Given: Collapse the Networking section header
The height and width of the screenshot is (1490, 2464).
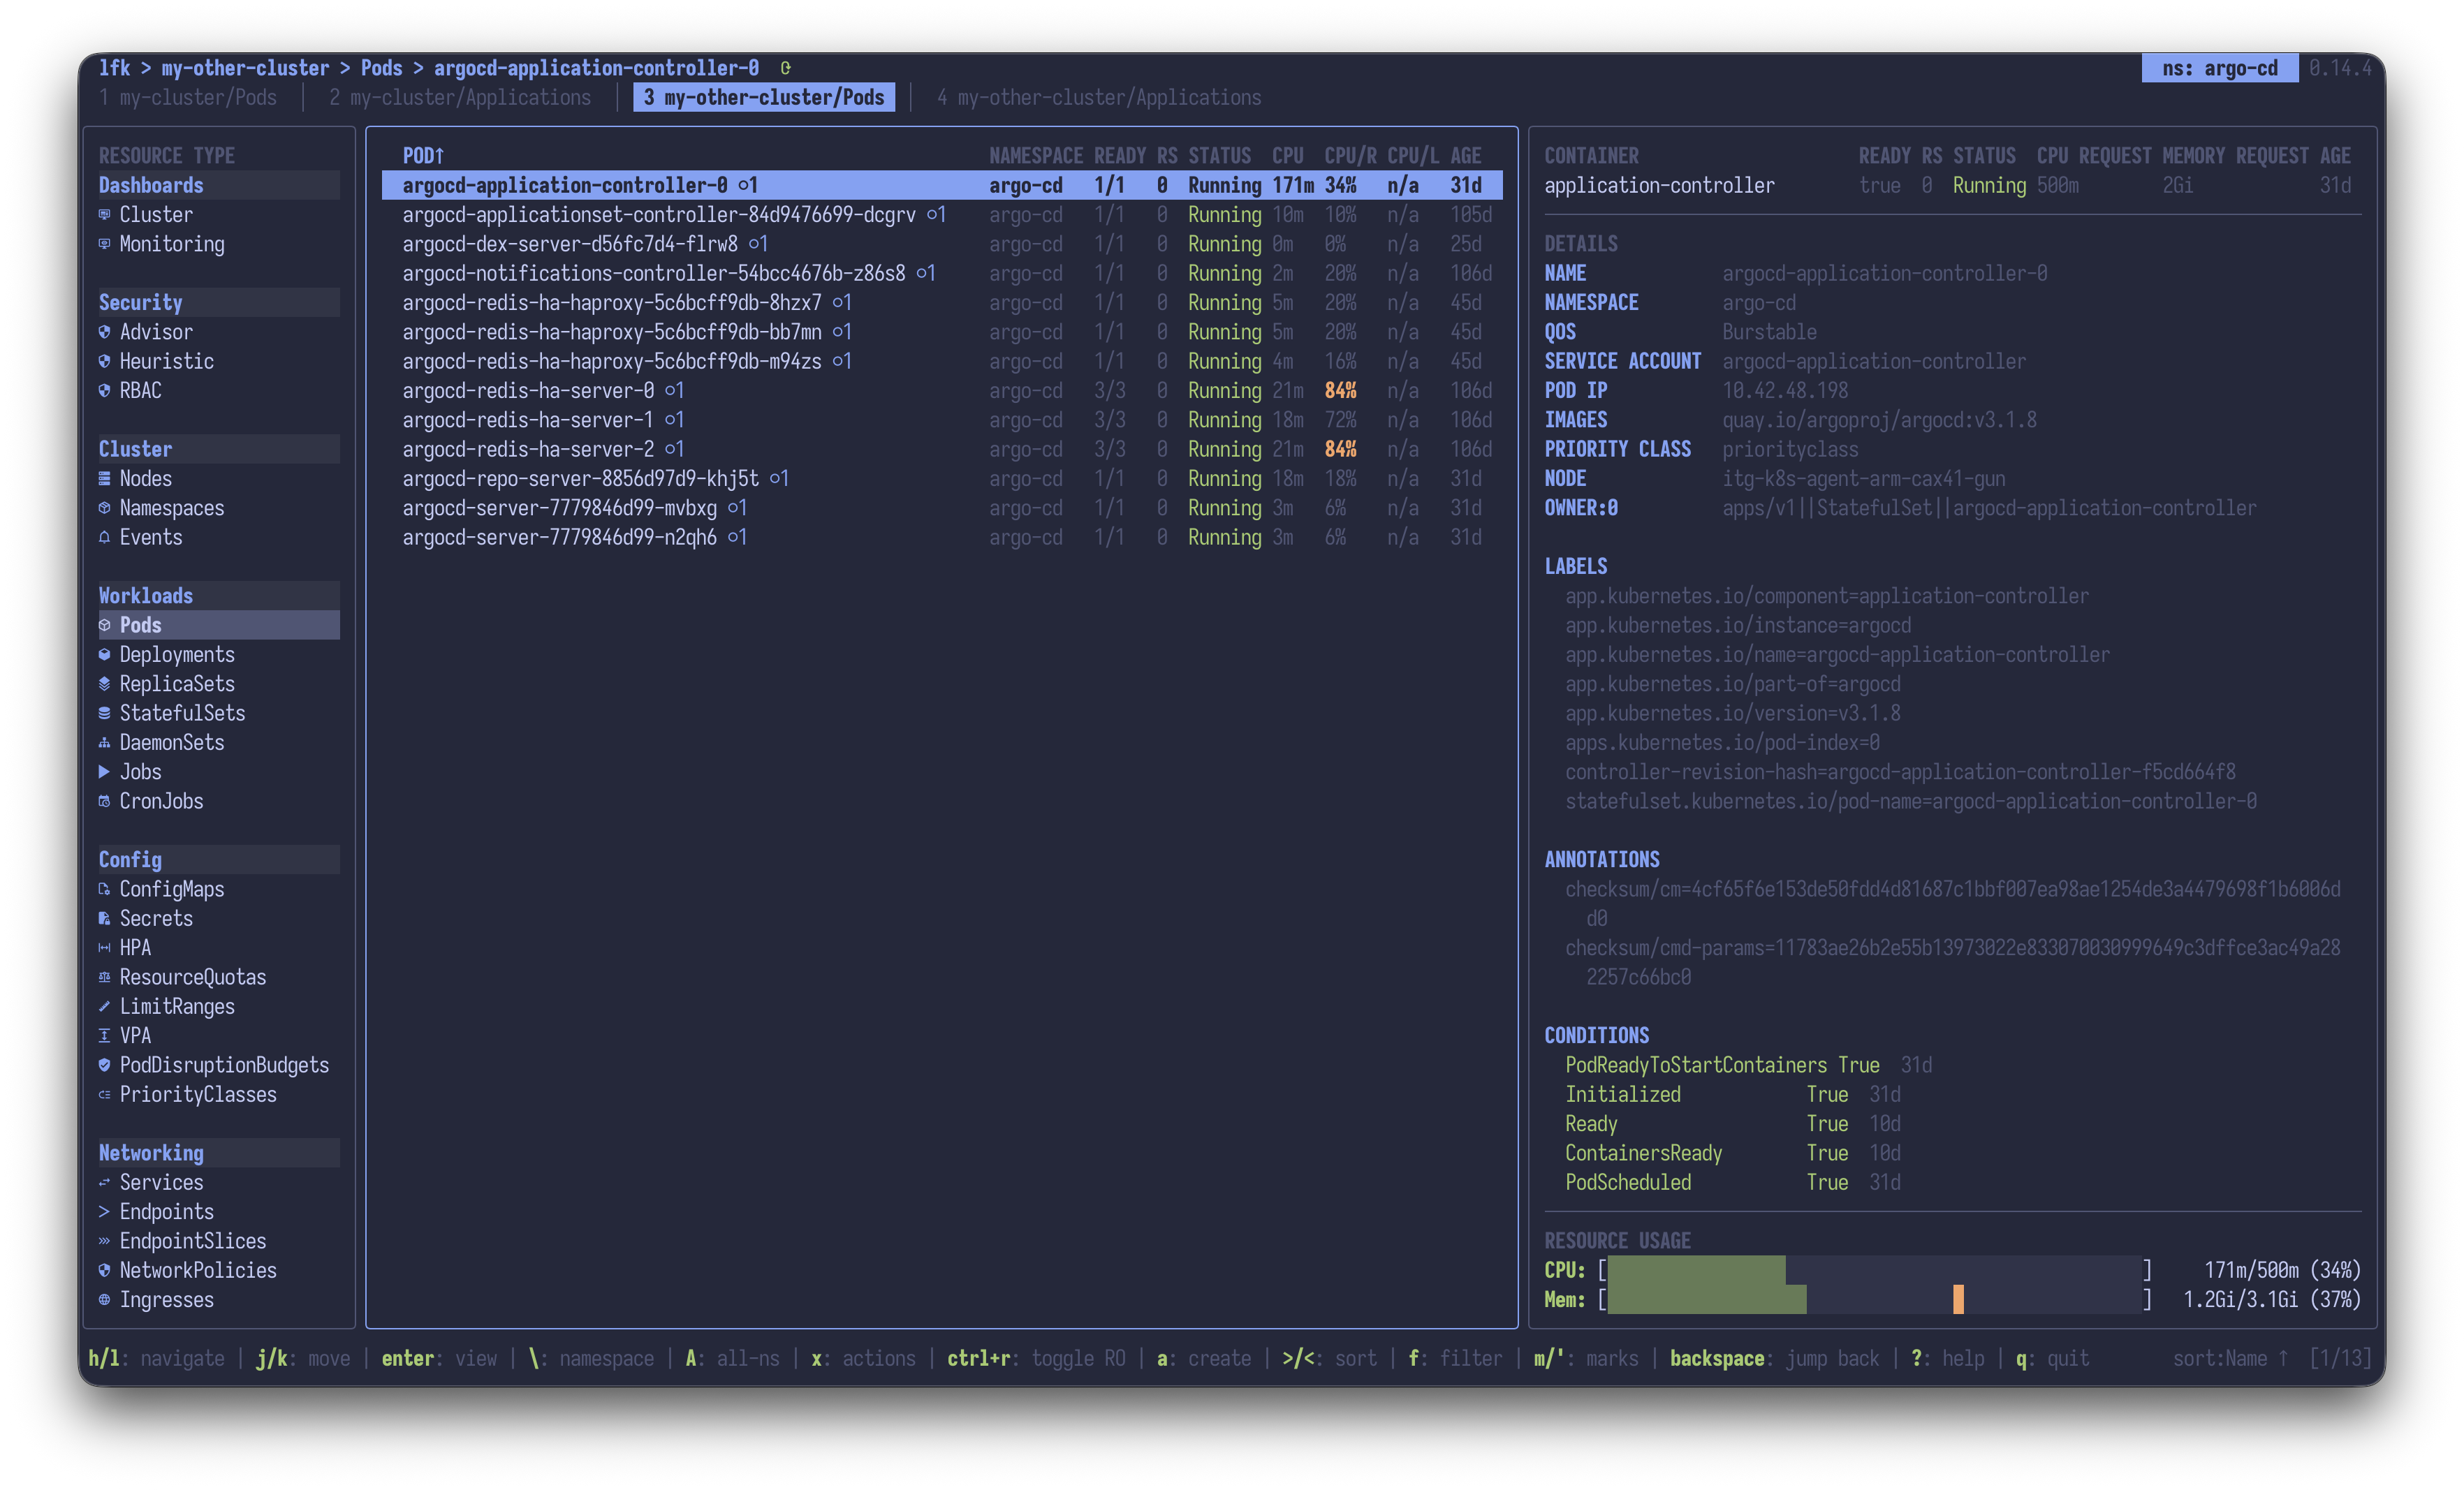Looking at the screenshot, I should point(219,1153).
